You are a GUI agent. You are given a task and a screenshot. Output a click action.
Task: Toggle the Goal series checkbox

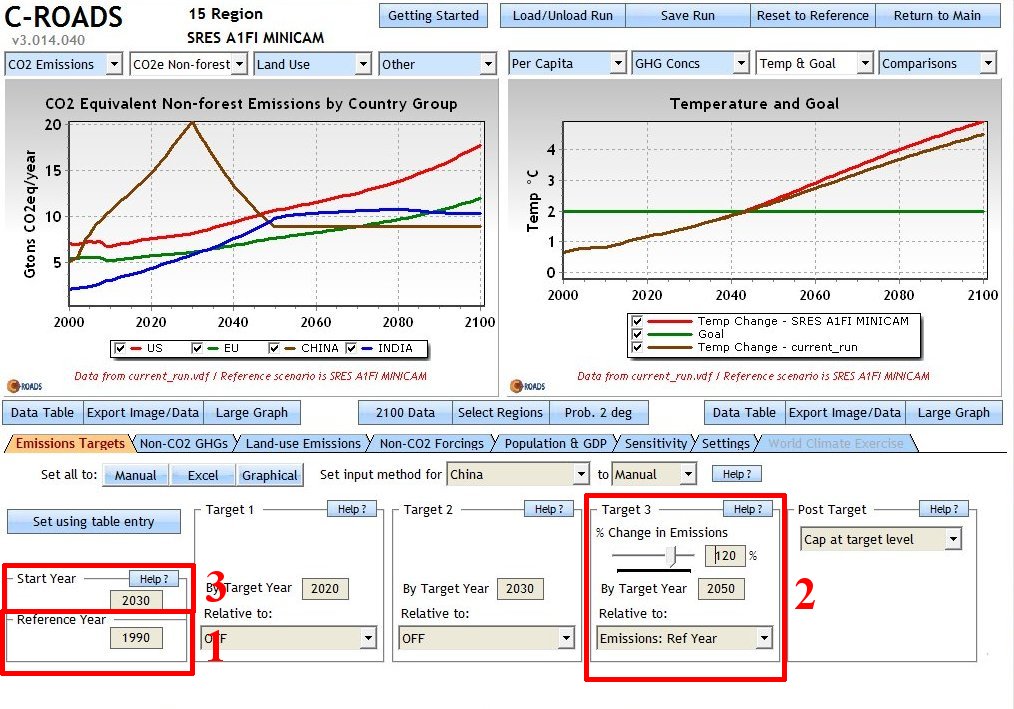tap(637, 334)
